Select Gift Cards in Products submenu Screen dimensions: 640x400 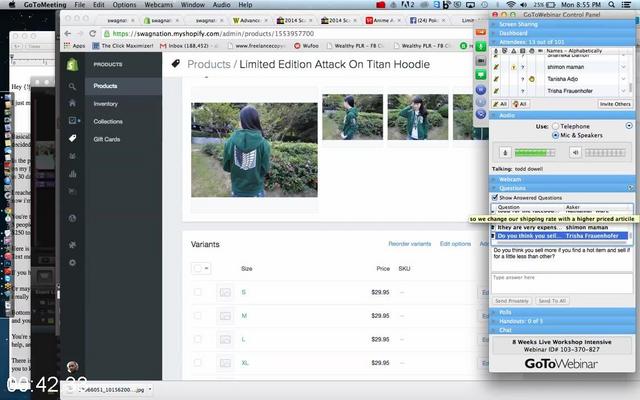tap(107, 139)
